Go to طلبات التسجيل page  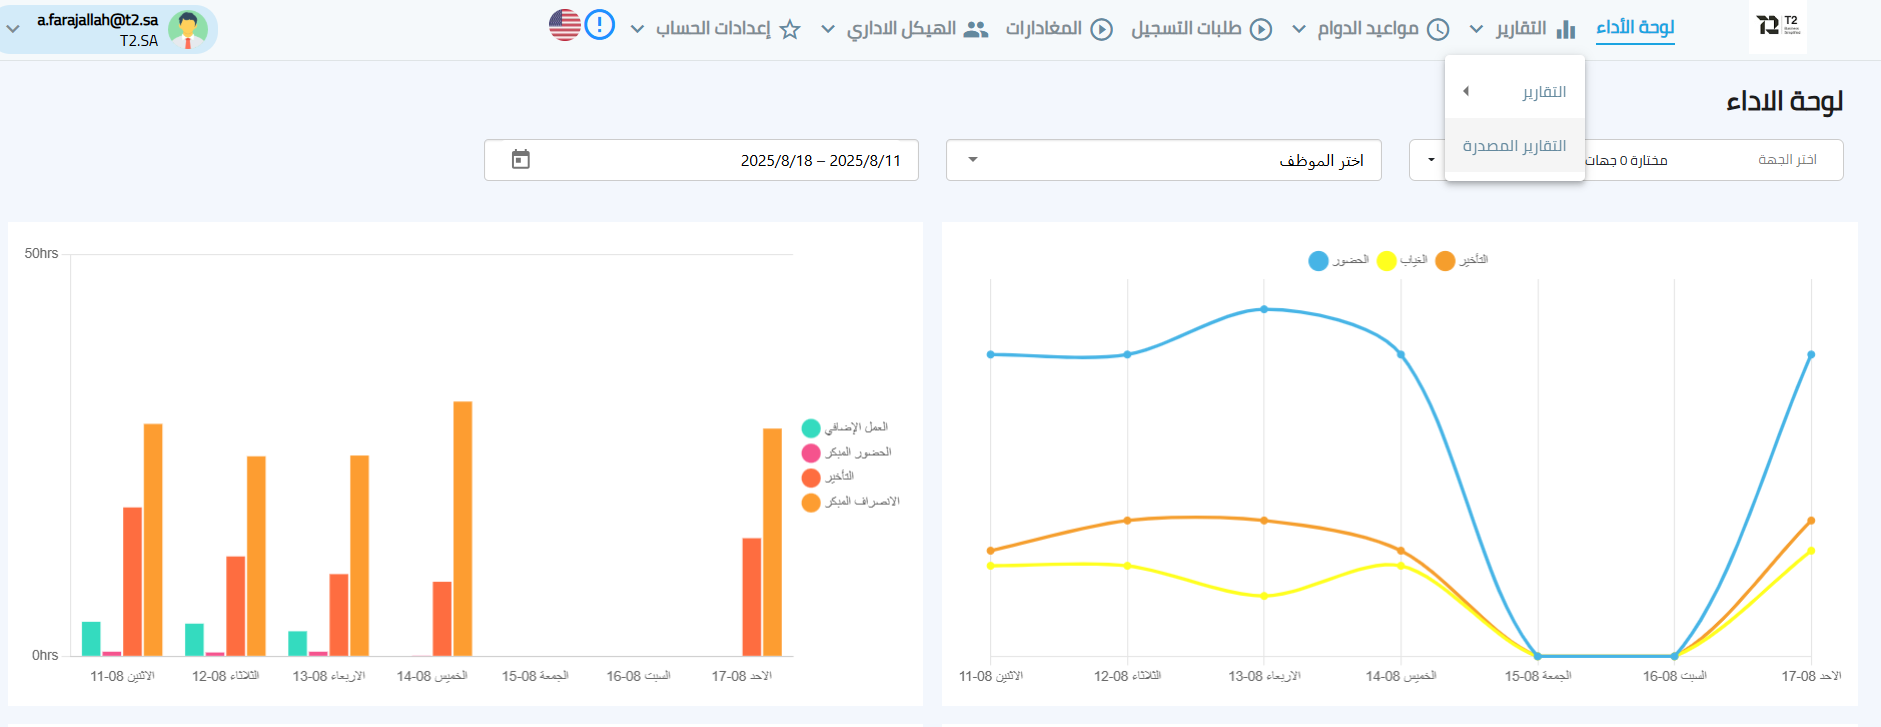(x=1186, y=28)
